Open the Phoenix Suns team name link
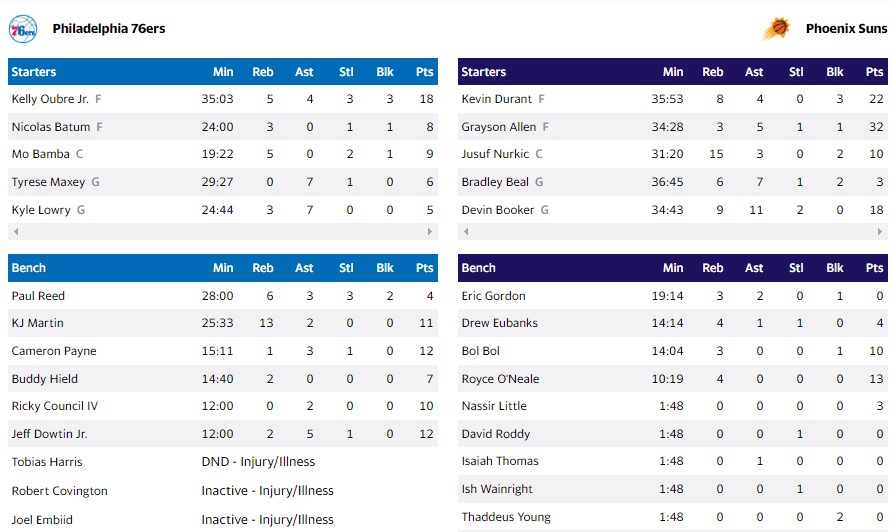892x532 pixels. pos(845,29)
